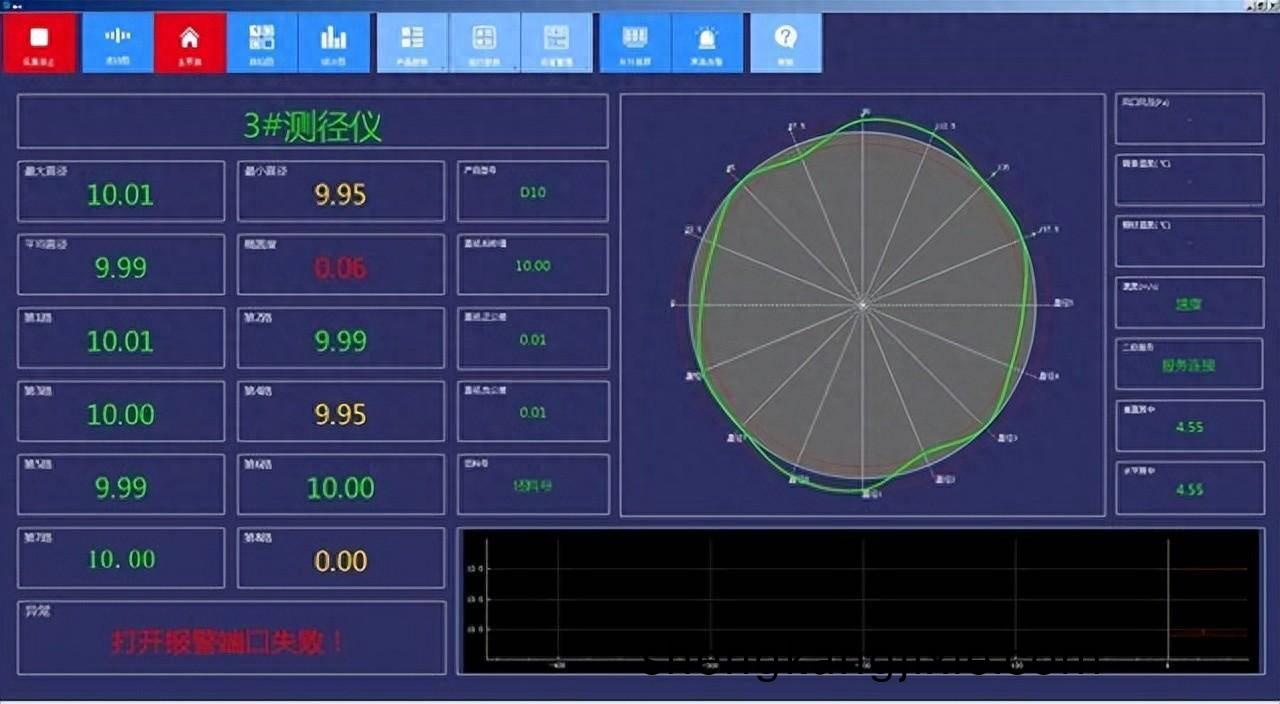Click the vertical cursor line in trend chart
The image size is (1280, 704).
[x=1169, y=598]
